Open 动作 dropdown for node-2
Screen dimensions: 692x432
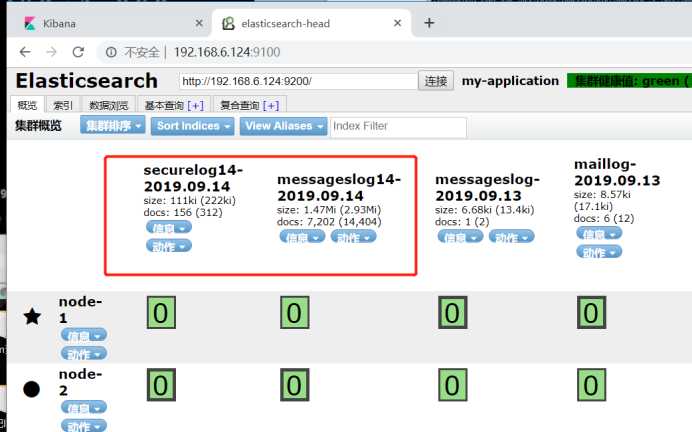pos(84,426)
